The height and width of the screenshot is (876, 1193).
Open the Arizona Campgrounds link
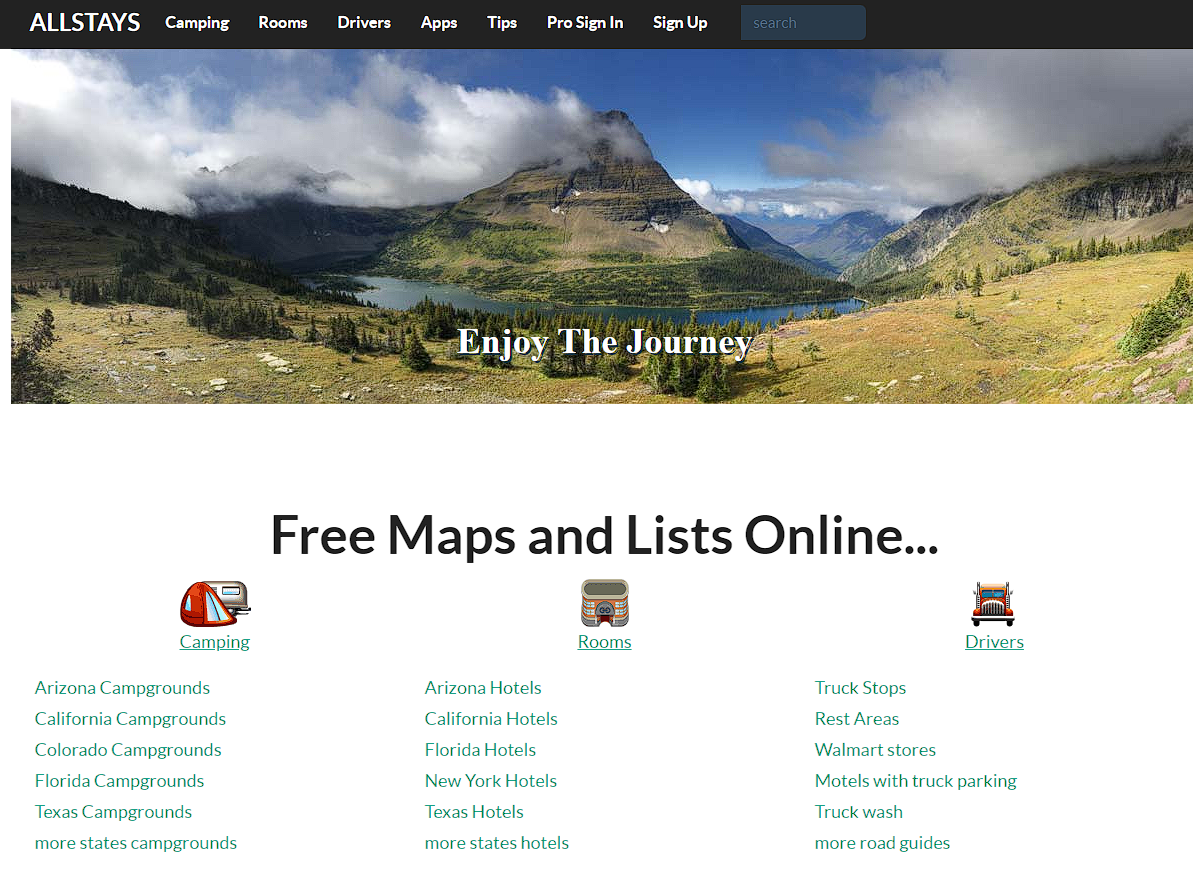pos(122,688)
